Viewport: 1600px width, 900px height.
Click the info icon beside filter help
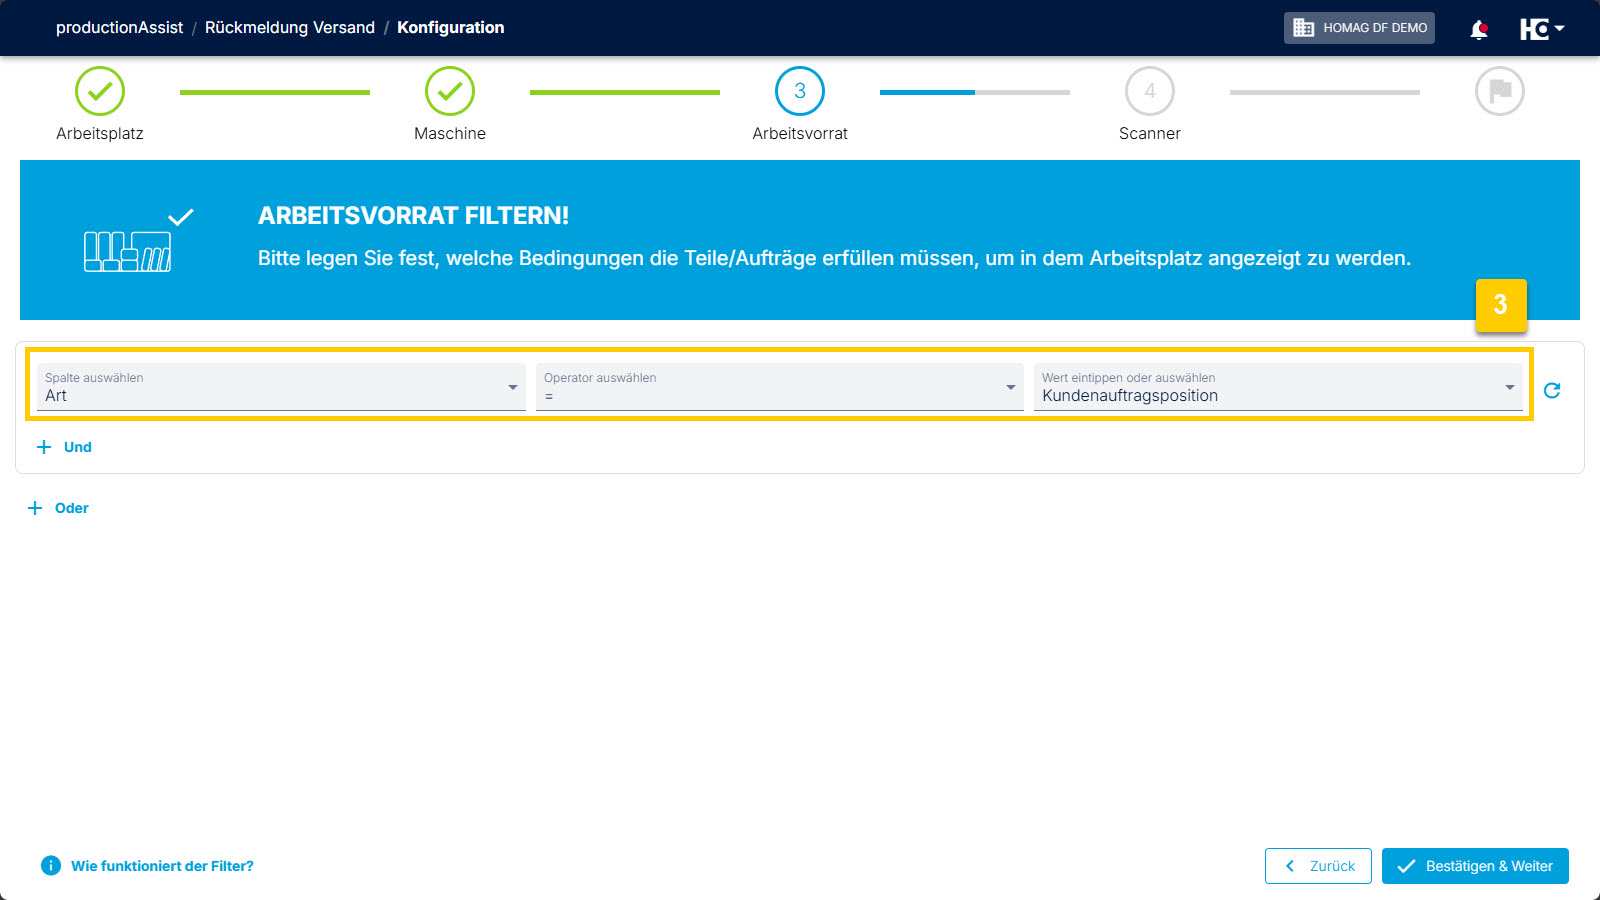pyautogui.click(x=51, y=866)
